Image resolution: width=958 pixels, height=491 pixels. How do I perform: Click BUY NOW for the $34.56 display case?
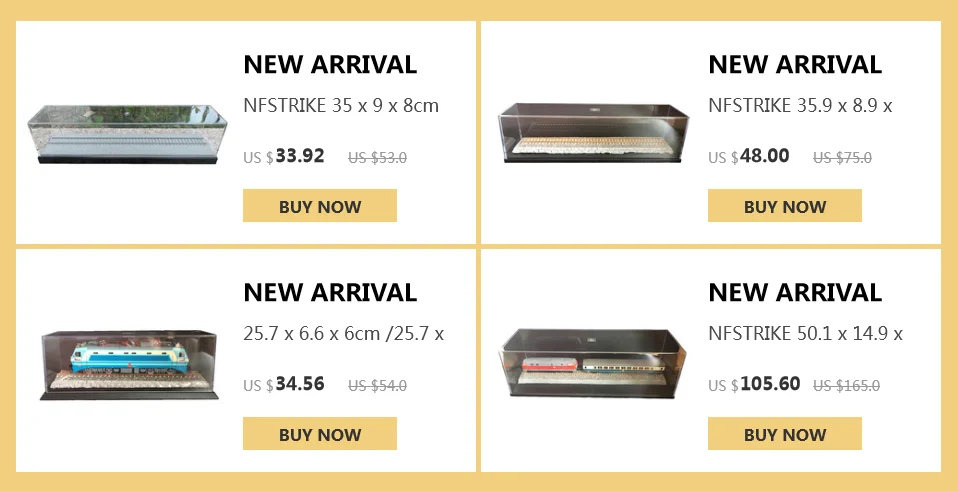click(x=320, y=434)
